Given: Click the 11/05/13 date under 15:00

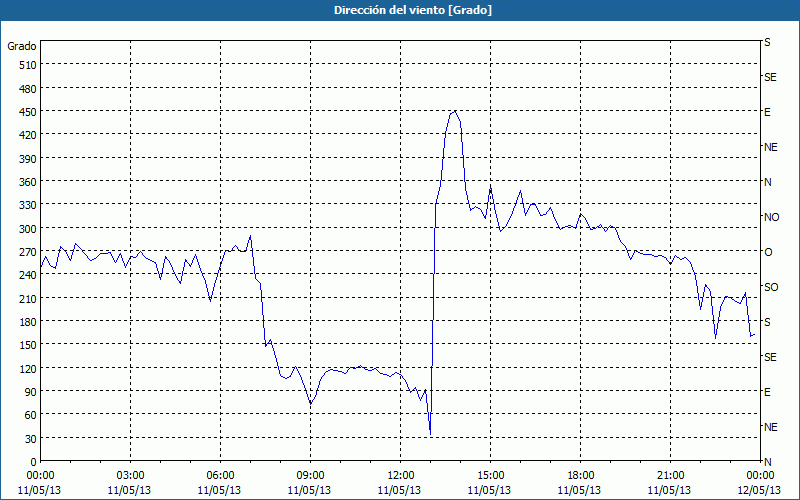Looking at the screenshot, I should pos(489,490).
